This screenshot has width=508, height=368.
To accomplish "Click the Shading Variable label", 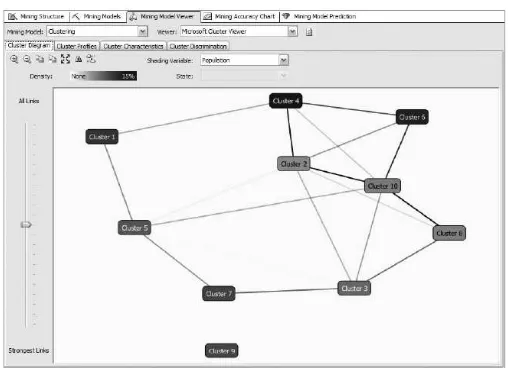I will click(170, 61).
